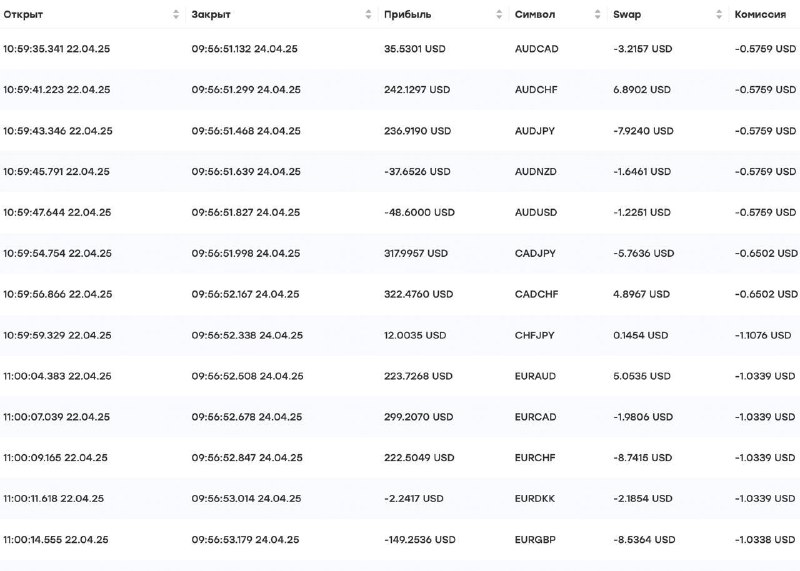Click the EURDKK symbol cell
This screenshot has height=571, width=800.
tap(534, 499)
